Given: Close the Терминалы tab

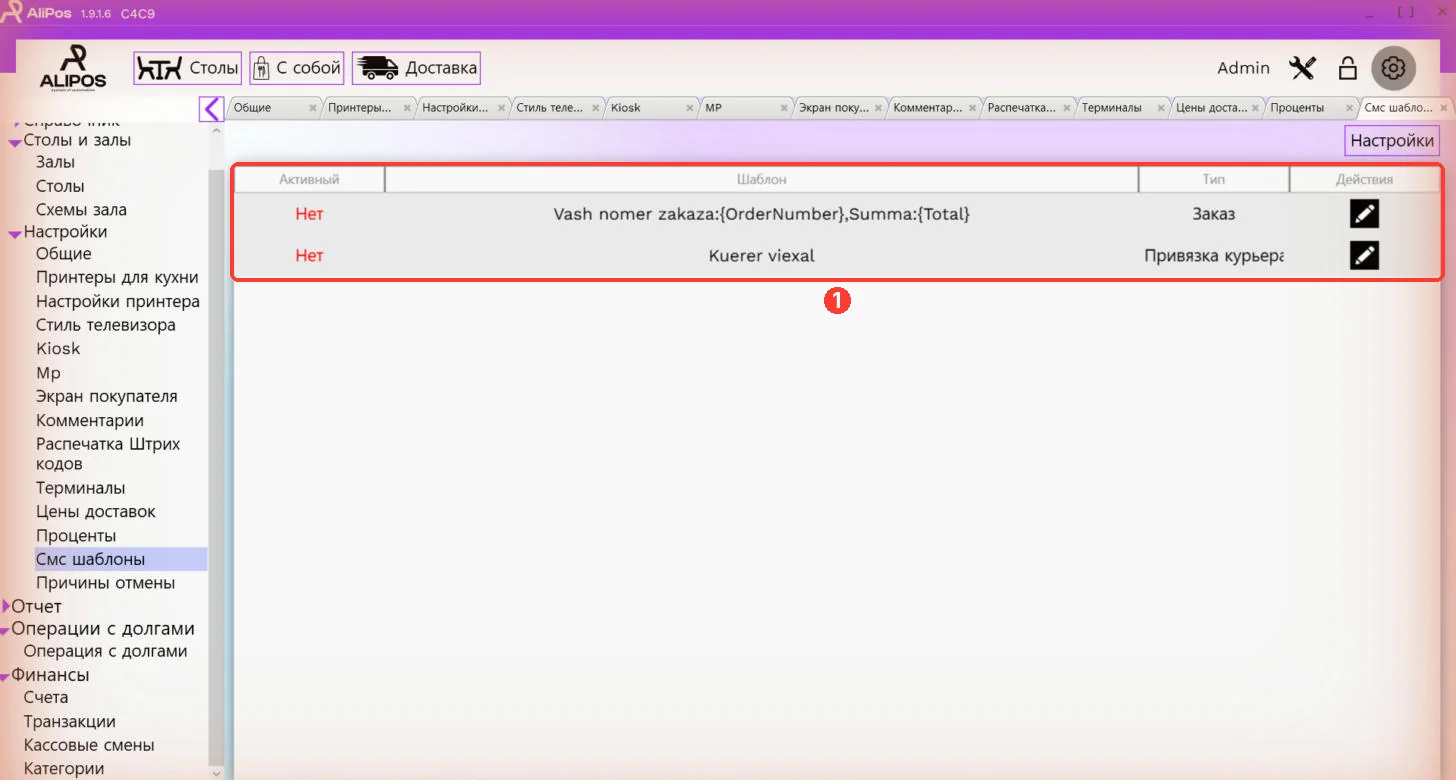Looking at the screenshot, I should click(x=1163, y=108).
